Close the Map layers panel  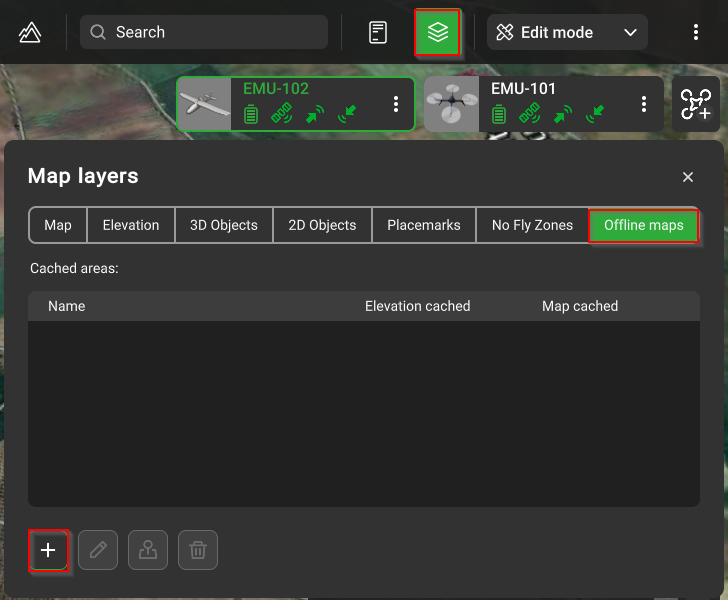click(x=688, y=177)
